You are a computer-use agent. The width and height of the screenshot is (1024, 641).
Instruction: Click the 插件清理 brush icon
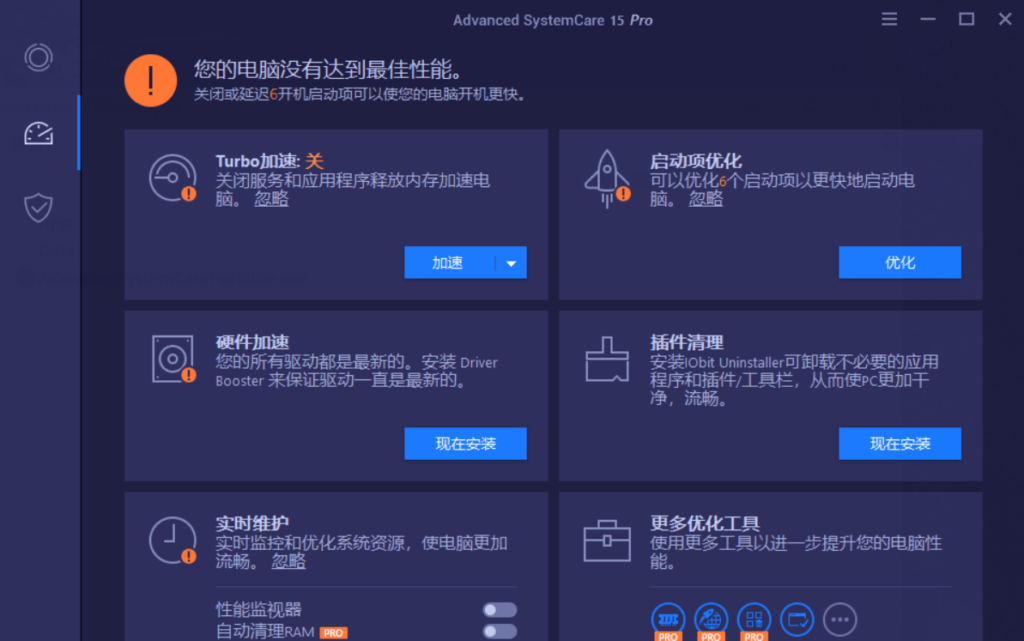click(607, 359)
